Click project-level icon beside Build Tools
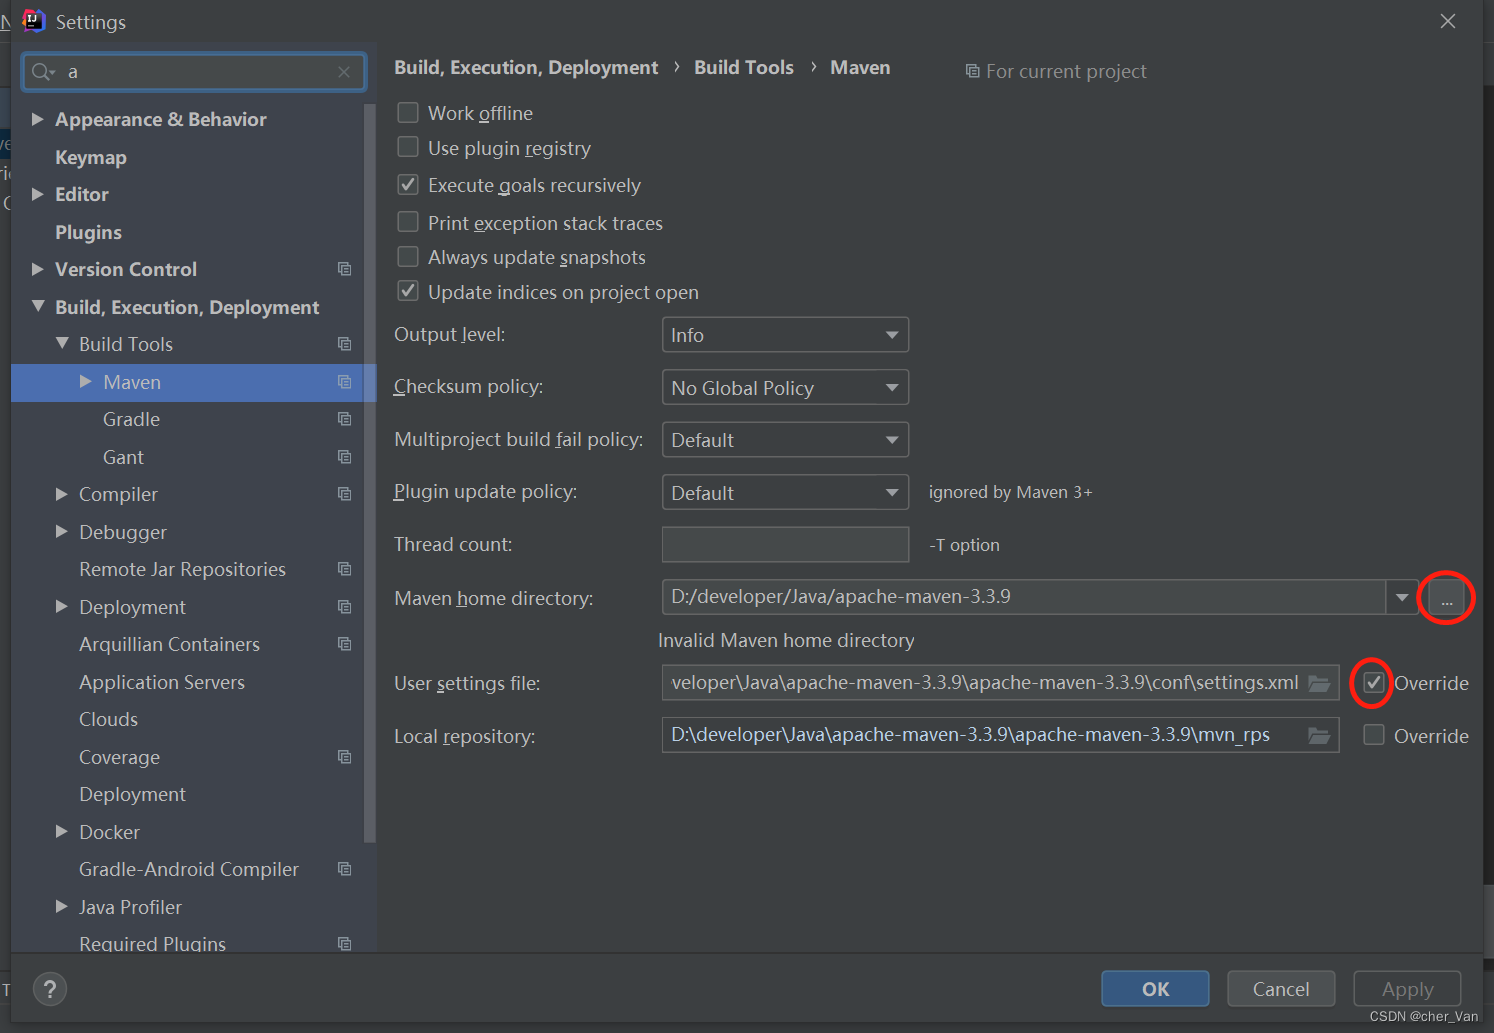The image size is (1494, 1033). [345, 344]
